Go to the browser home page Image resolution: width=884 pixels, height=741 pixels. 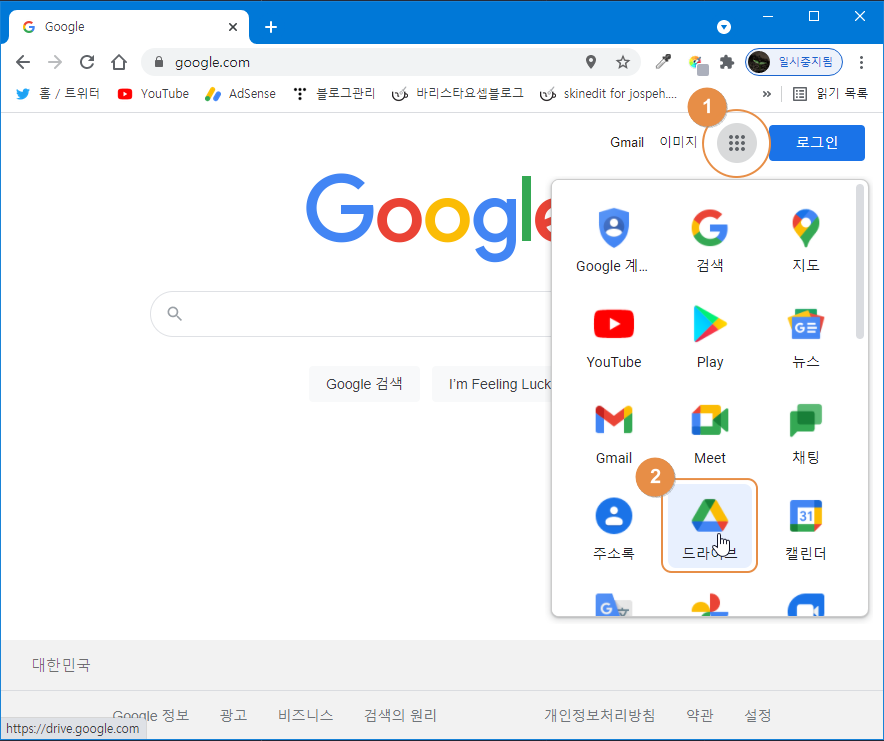coord(118,62)
